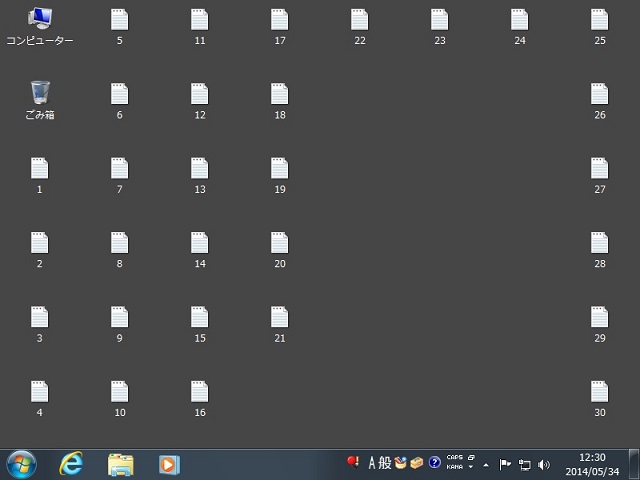Select text file named 18

click(x=280, y=101)
